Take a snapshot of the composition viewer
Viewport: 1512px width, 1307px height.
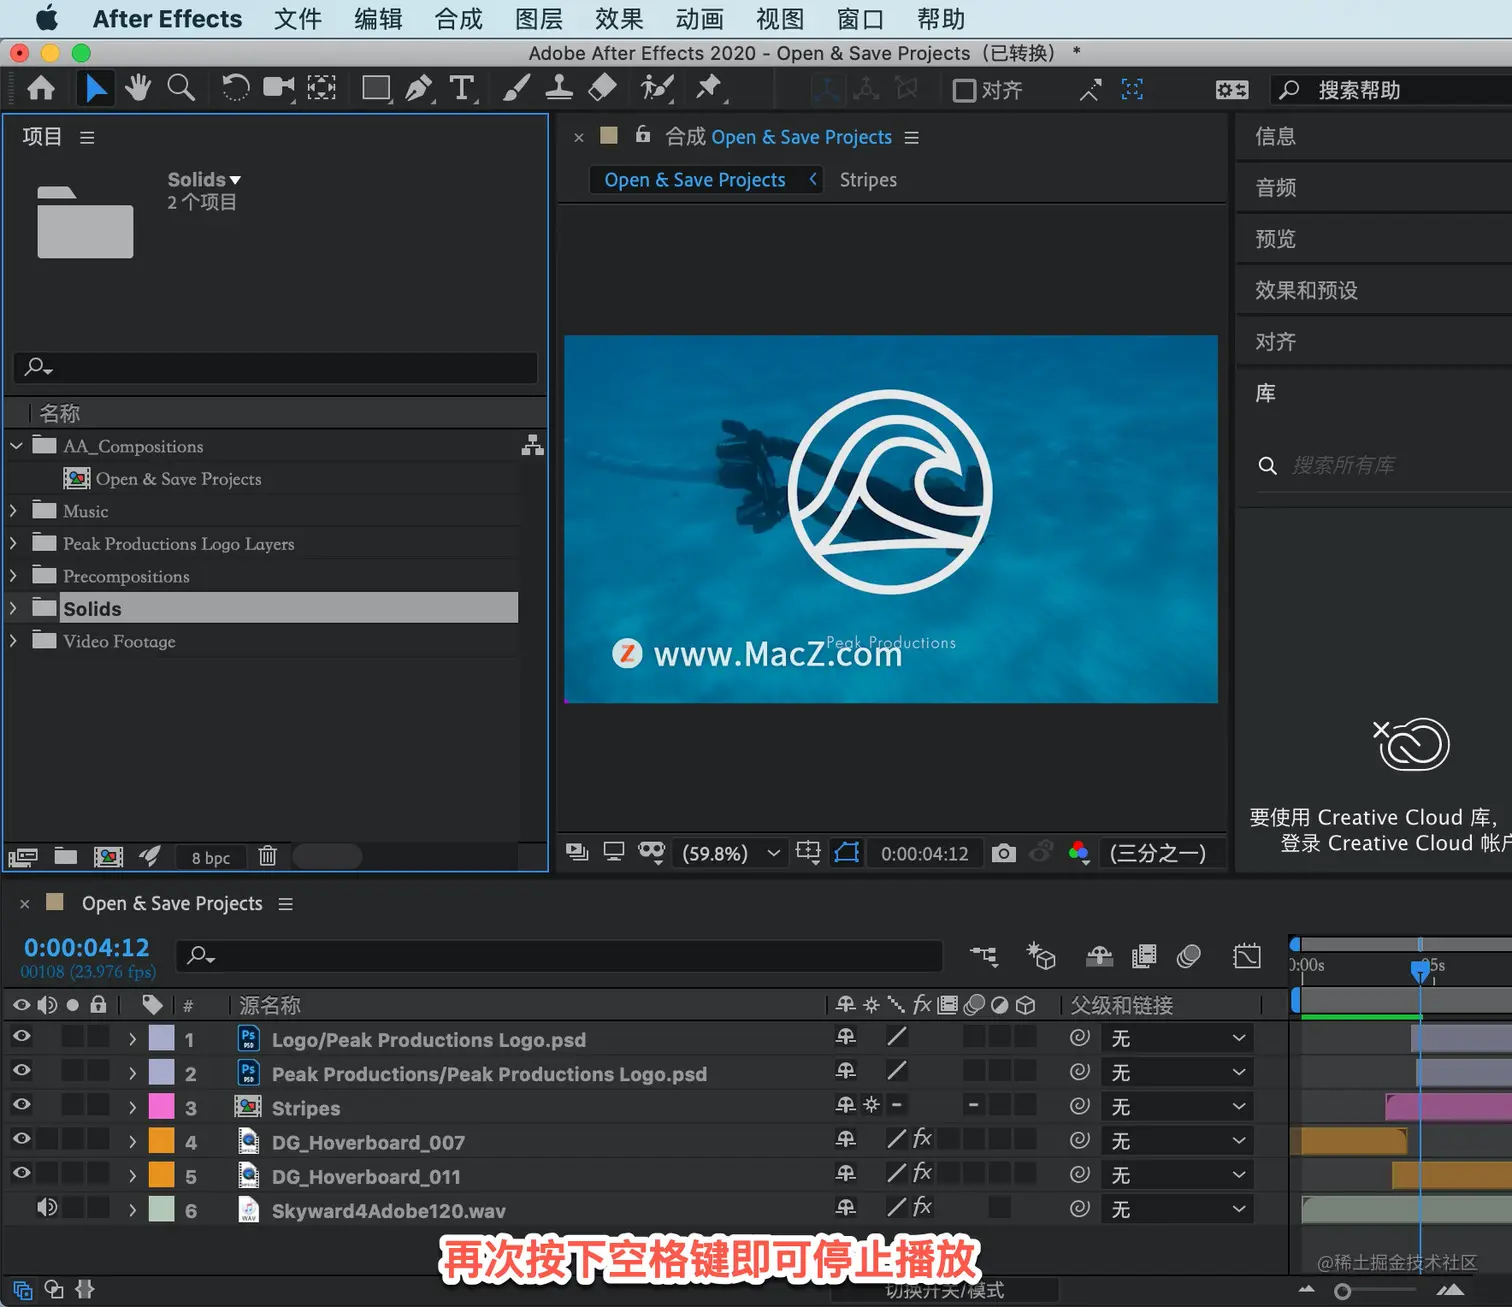(1004, 853)
